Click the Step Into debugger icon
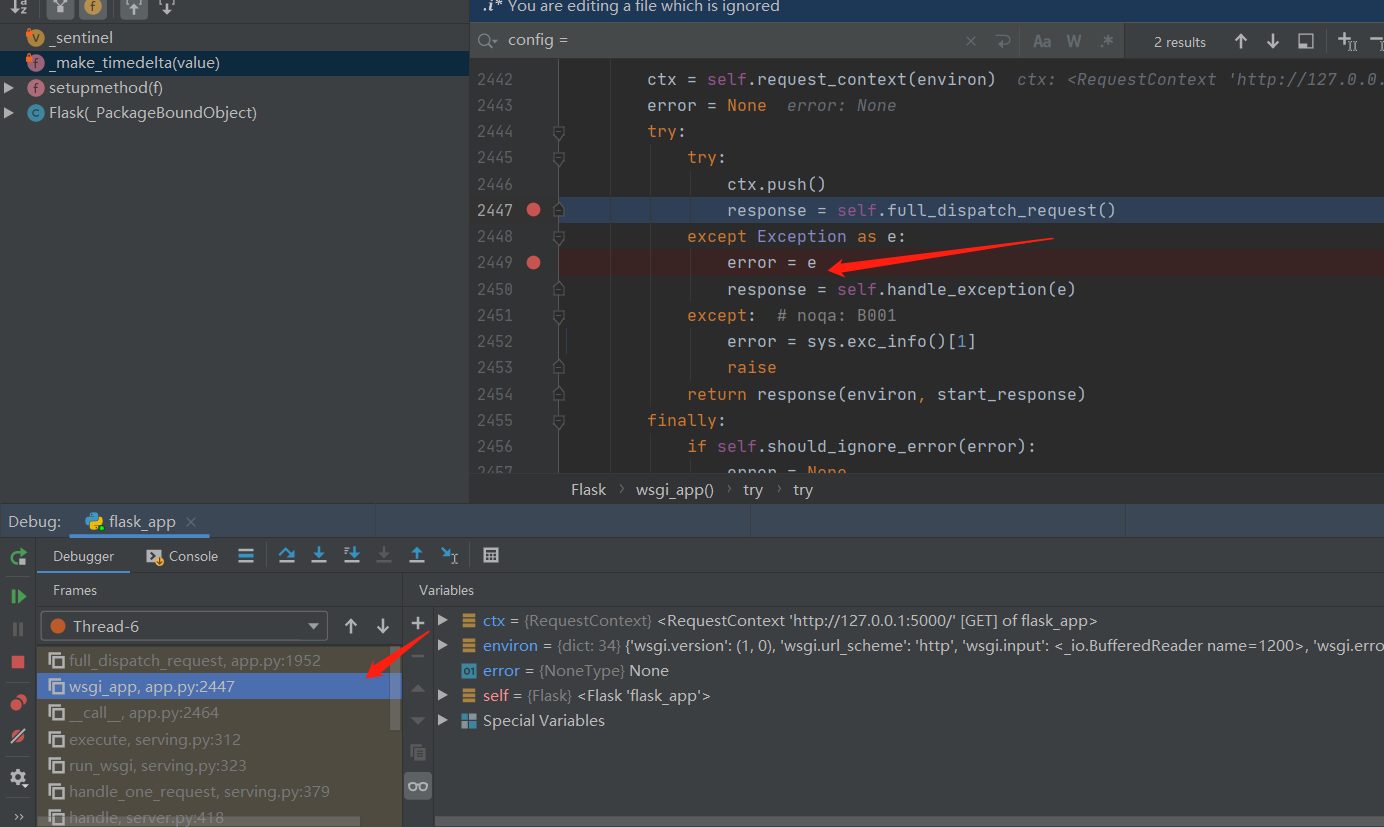The width and height of the screenshot is (1384, 827). (x=319, y=555)
